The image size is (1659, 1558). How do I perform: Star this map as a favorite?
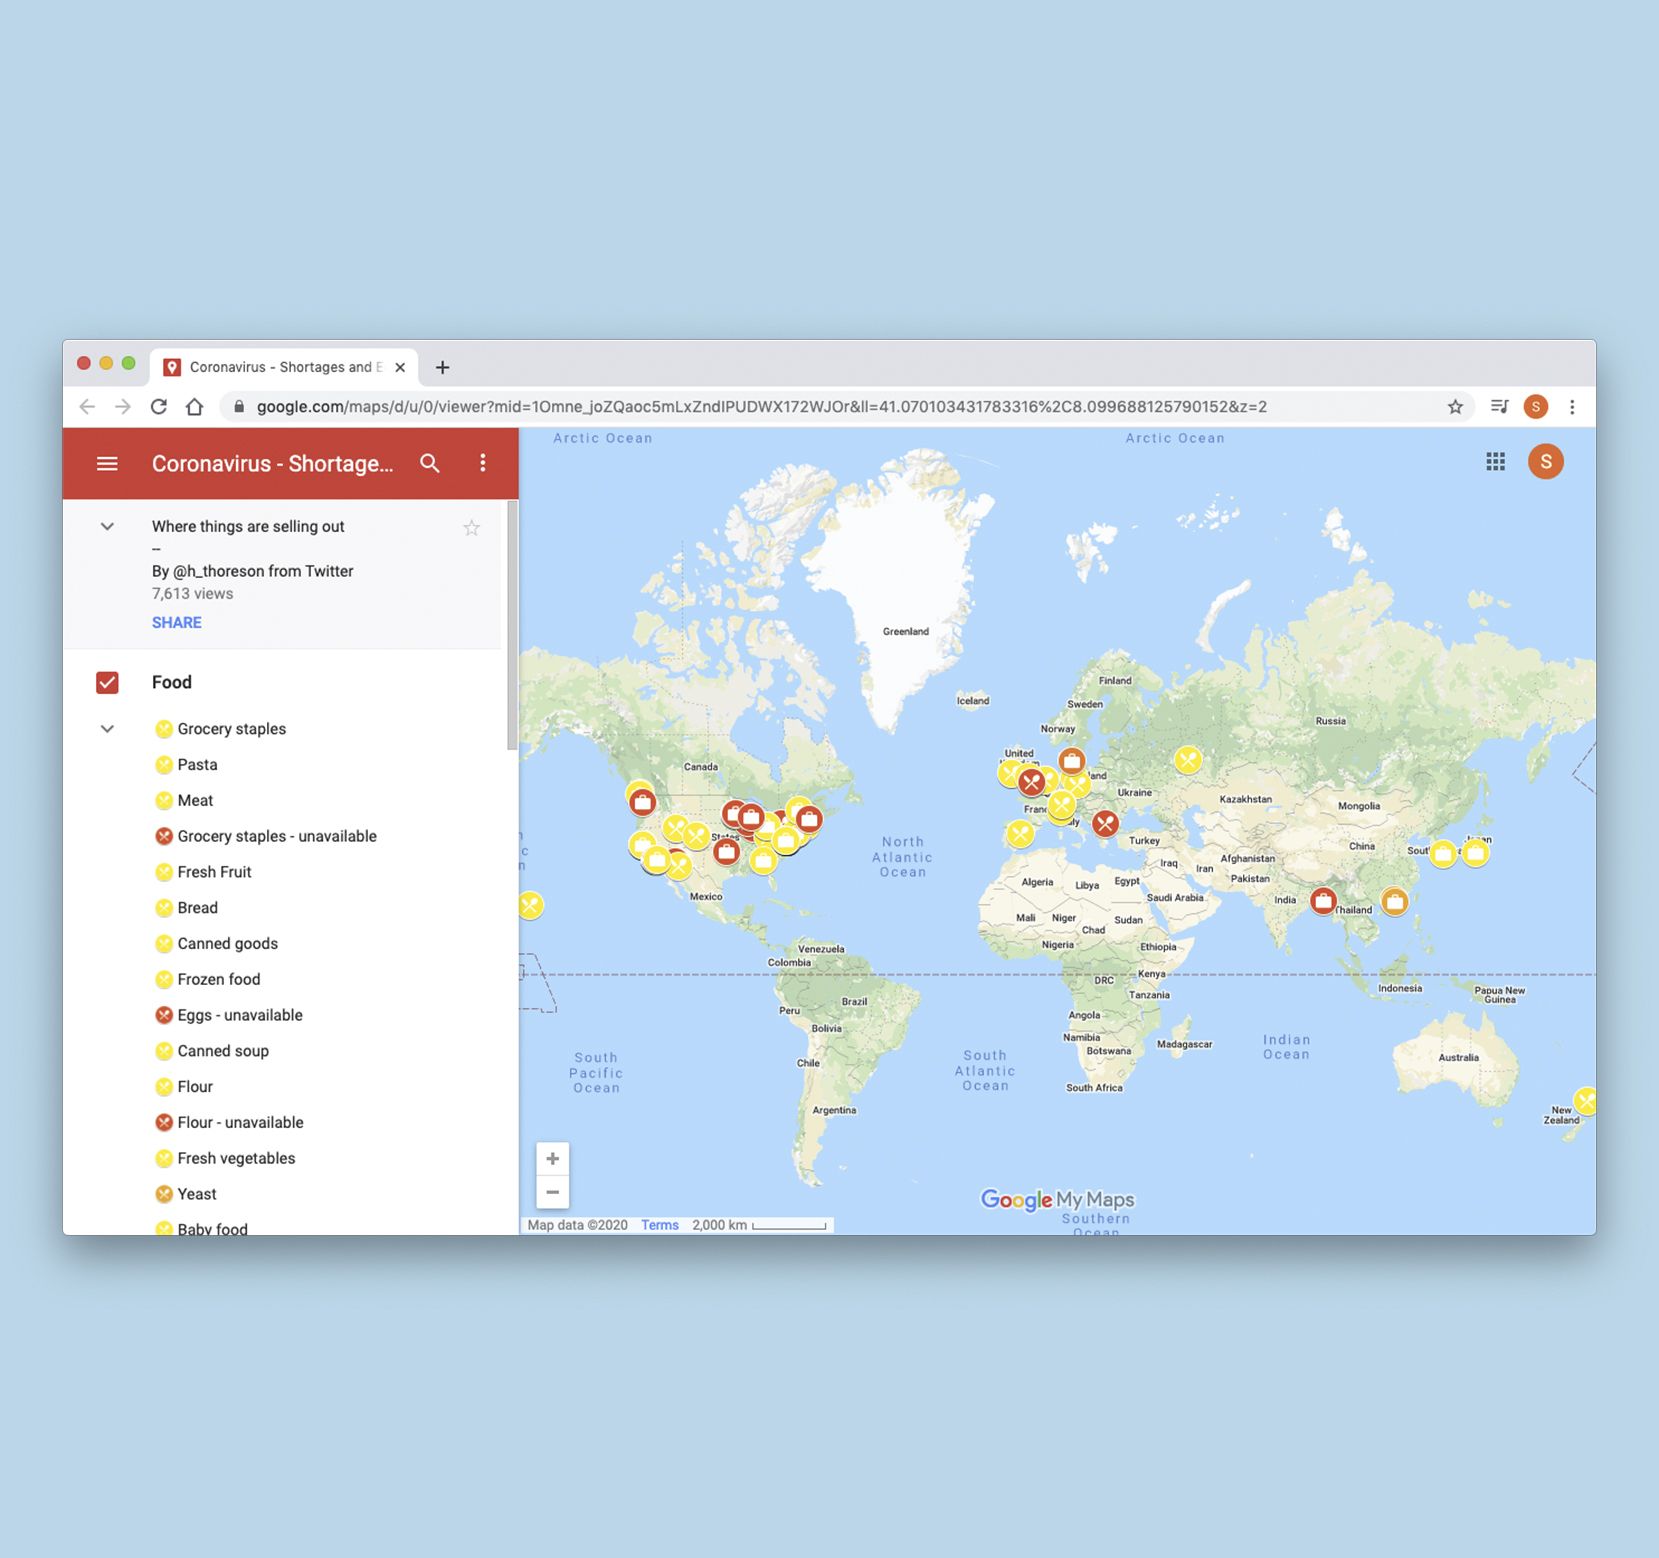471,528
